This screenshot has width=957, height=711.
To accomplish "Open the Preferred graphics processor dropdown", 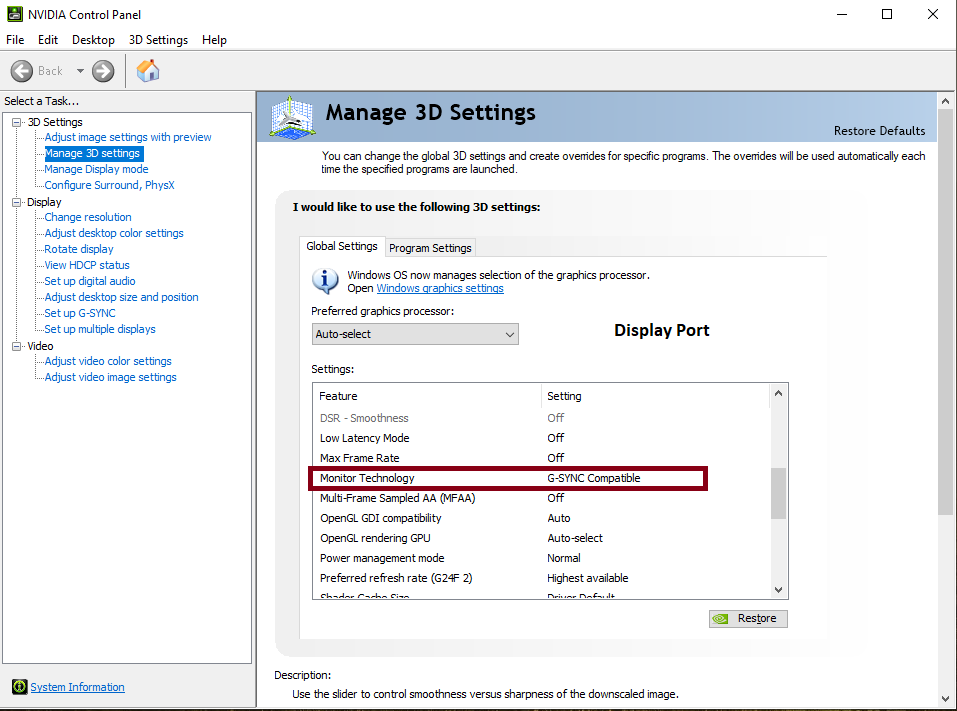I will 414,334.
